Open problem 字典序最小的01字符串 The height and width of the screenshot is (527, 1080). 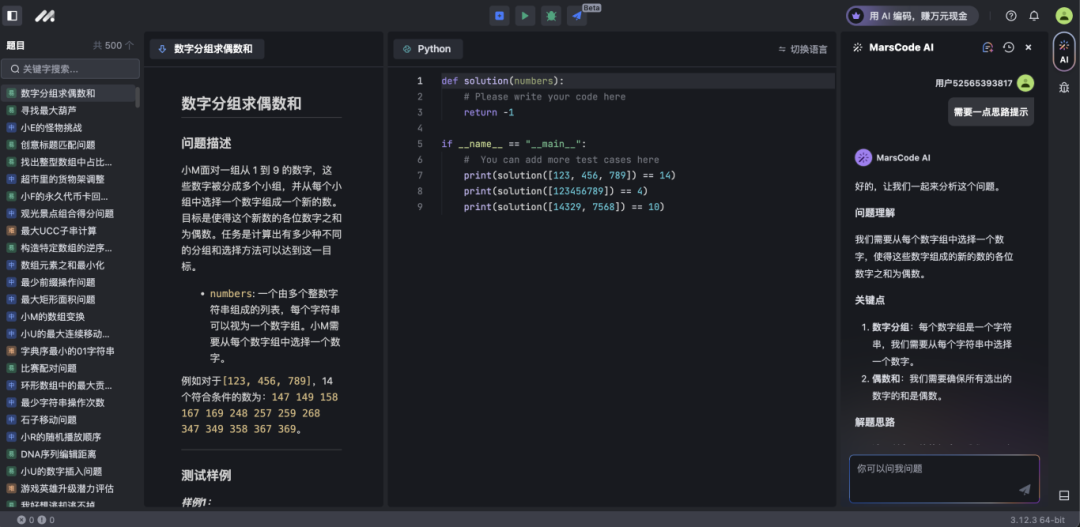click(x=69, y=351)
